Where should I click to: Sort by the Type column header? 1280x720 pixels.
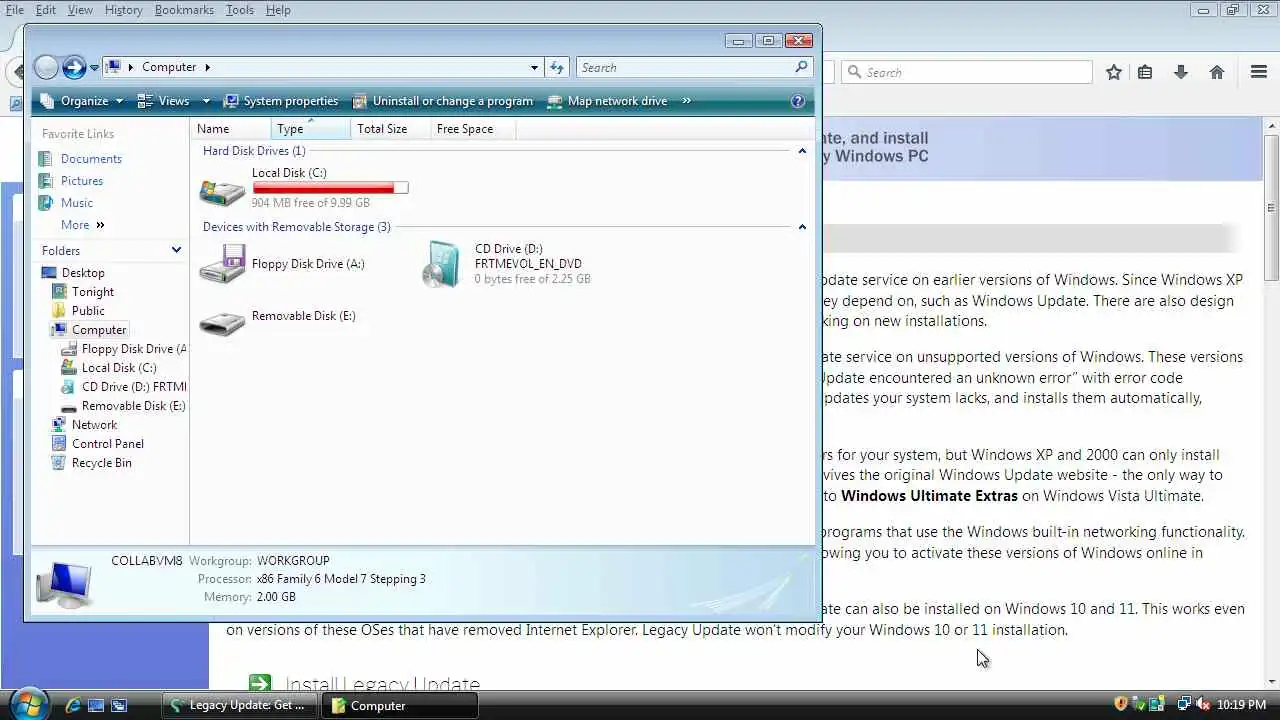tap(311, 129)
